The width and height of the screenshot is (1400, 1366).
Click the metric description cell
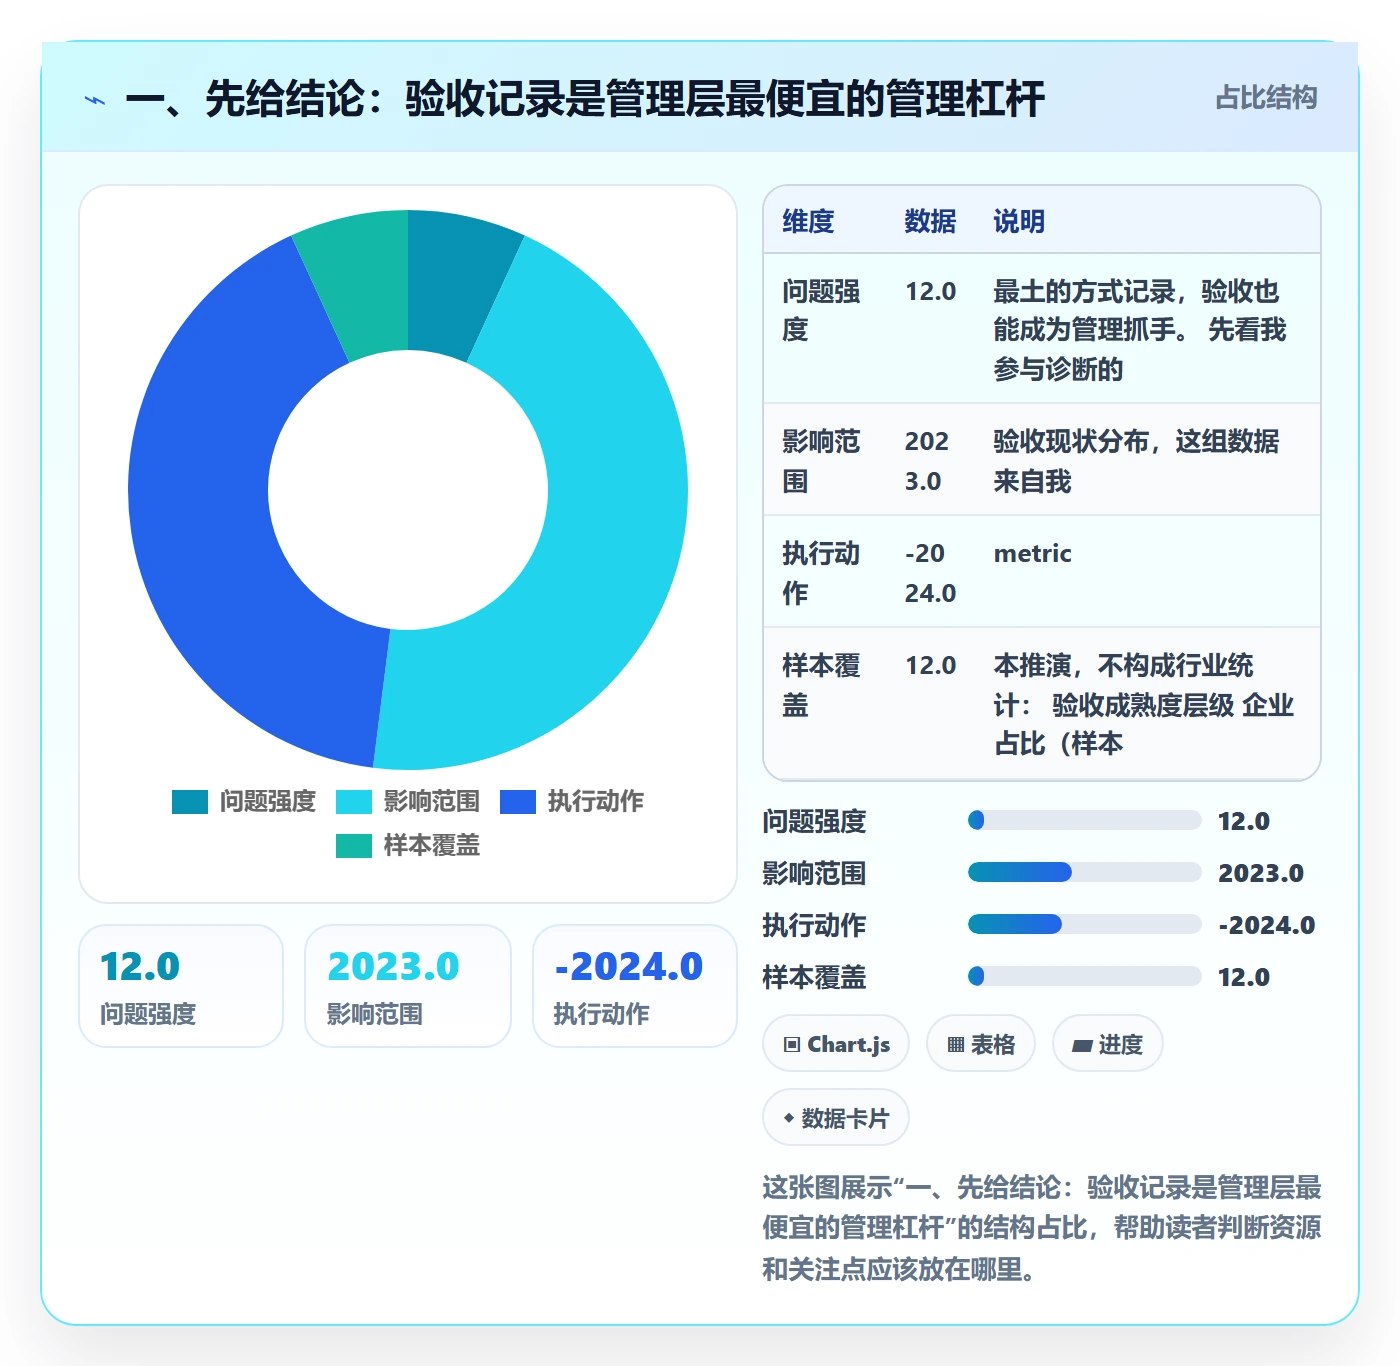1147,572
